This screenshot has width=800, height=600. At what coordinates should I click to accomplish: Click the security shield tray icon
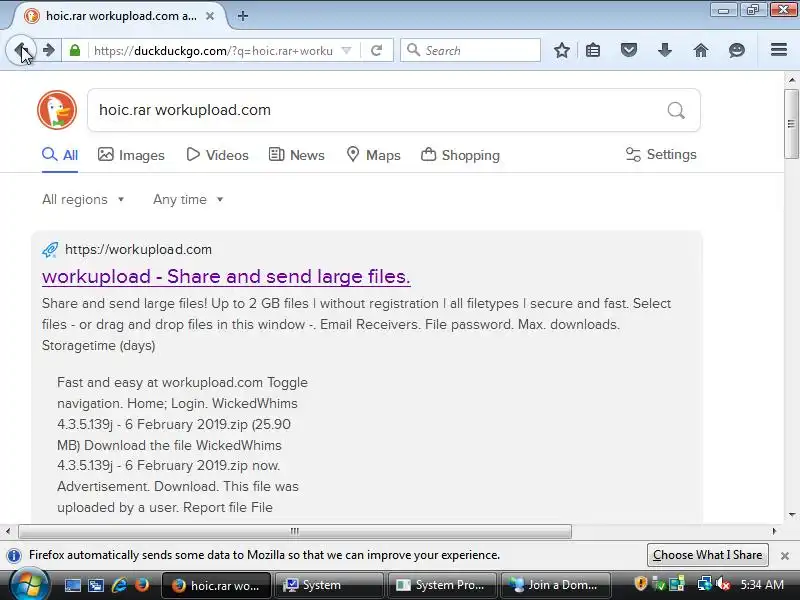coord(640,584)
